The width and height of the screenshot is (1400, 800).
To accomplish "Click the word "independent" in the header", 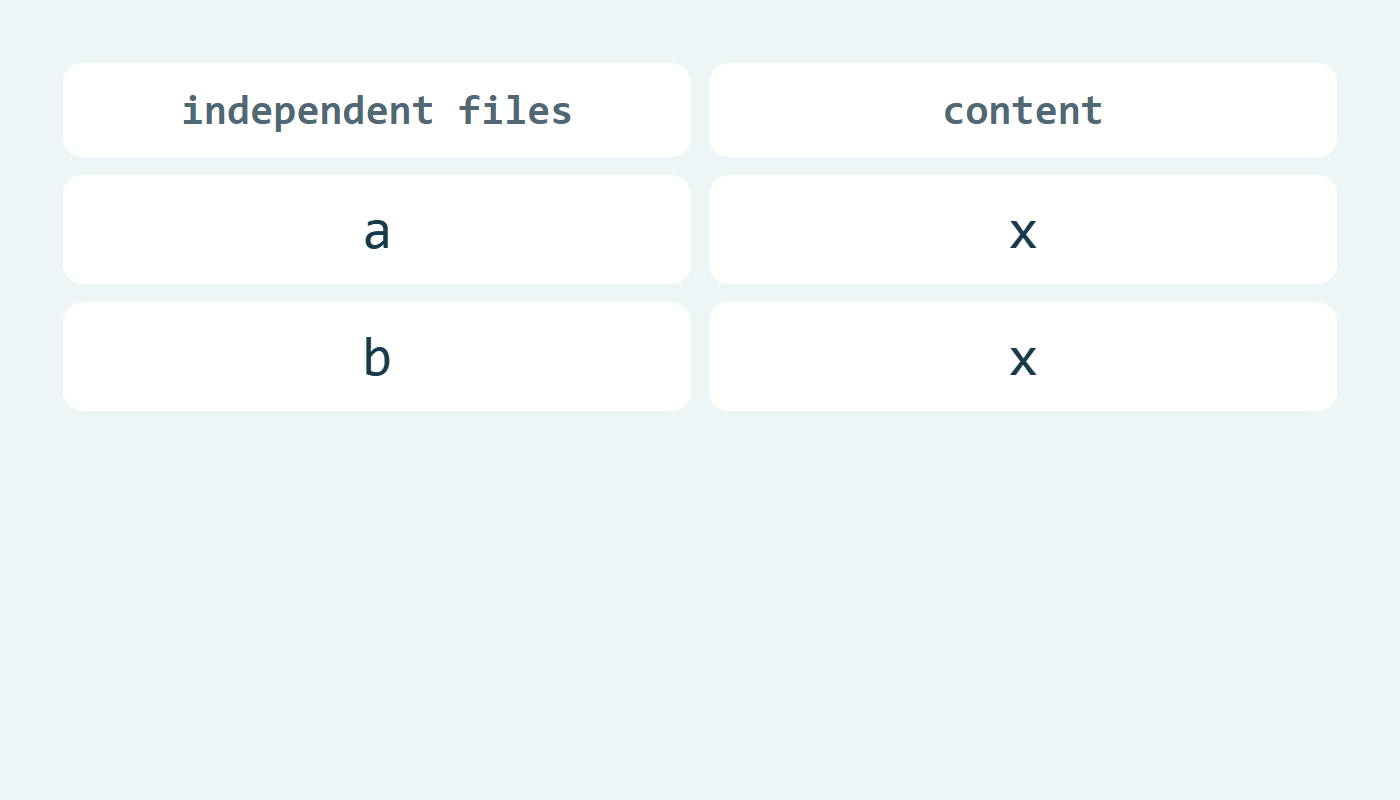I will [308, 111].
